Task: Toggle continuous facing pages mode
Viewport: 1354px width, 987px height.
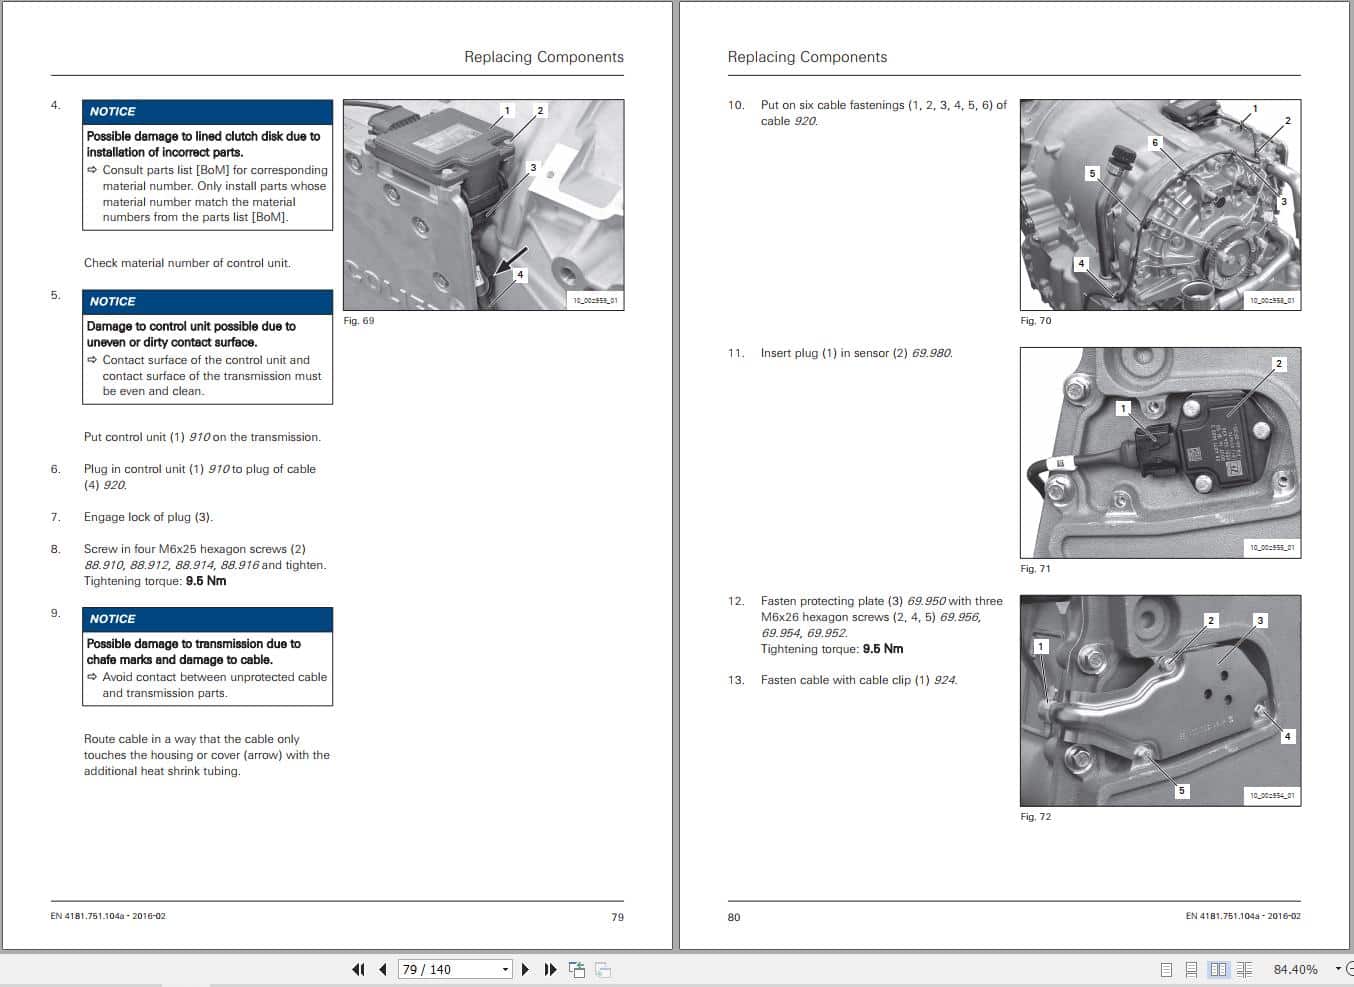Action: [x=1244, y=969]
